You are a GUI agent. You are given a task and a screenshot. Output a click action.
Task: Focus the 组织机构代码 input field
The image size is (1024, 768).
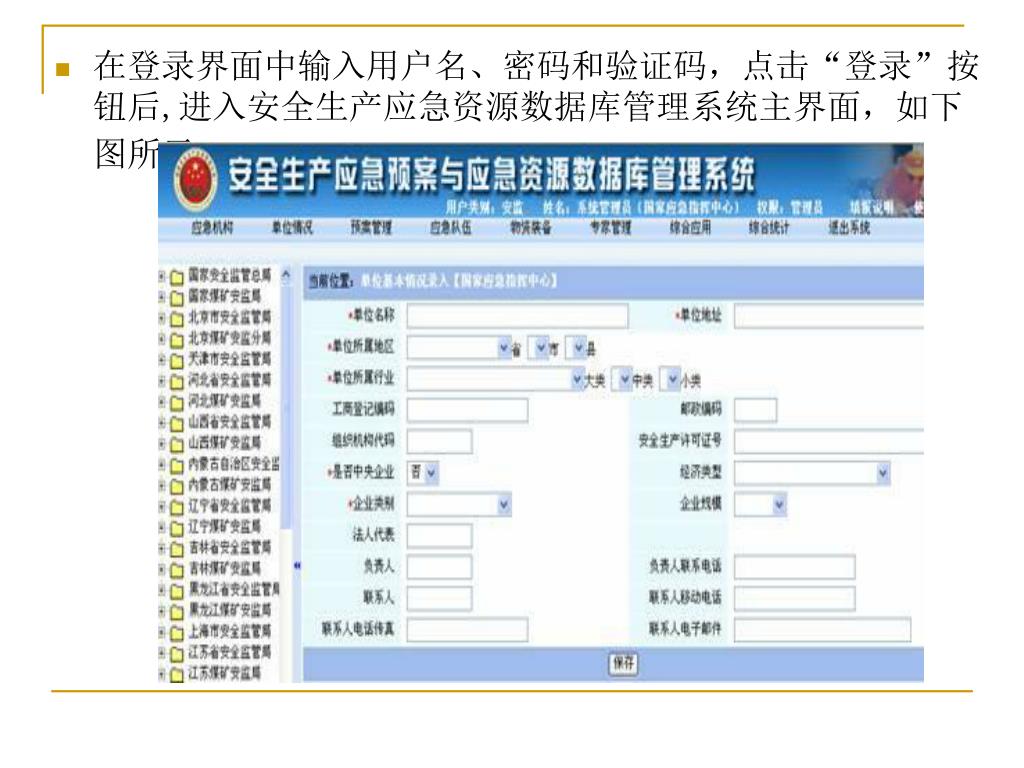pyautogui.click(x=440, y=441)
